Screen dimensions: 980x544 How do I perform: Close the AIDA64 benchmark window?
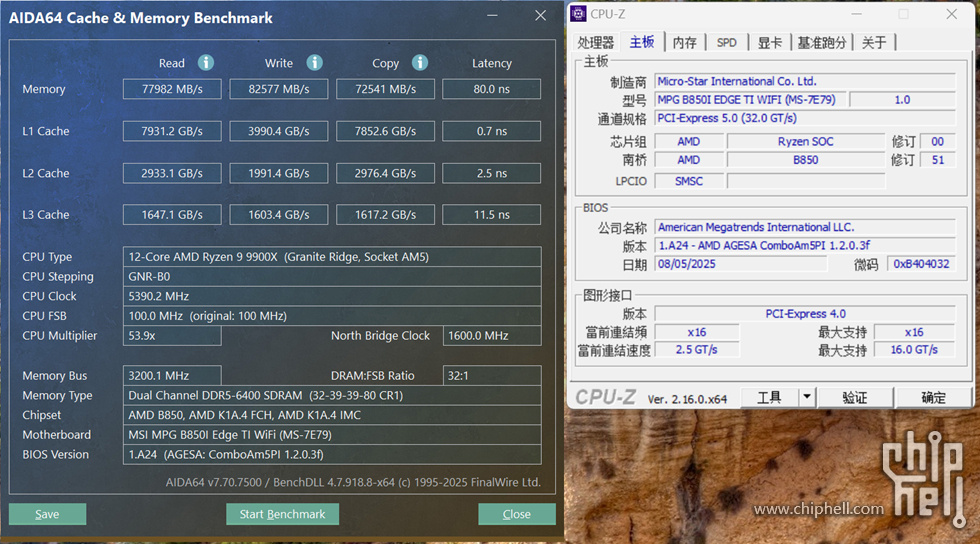541,16
